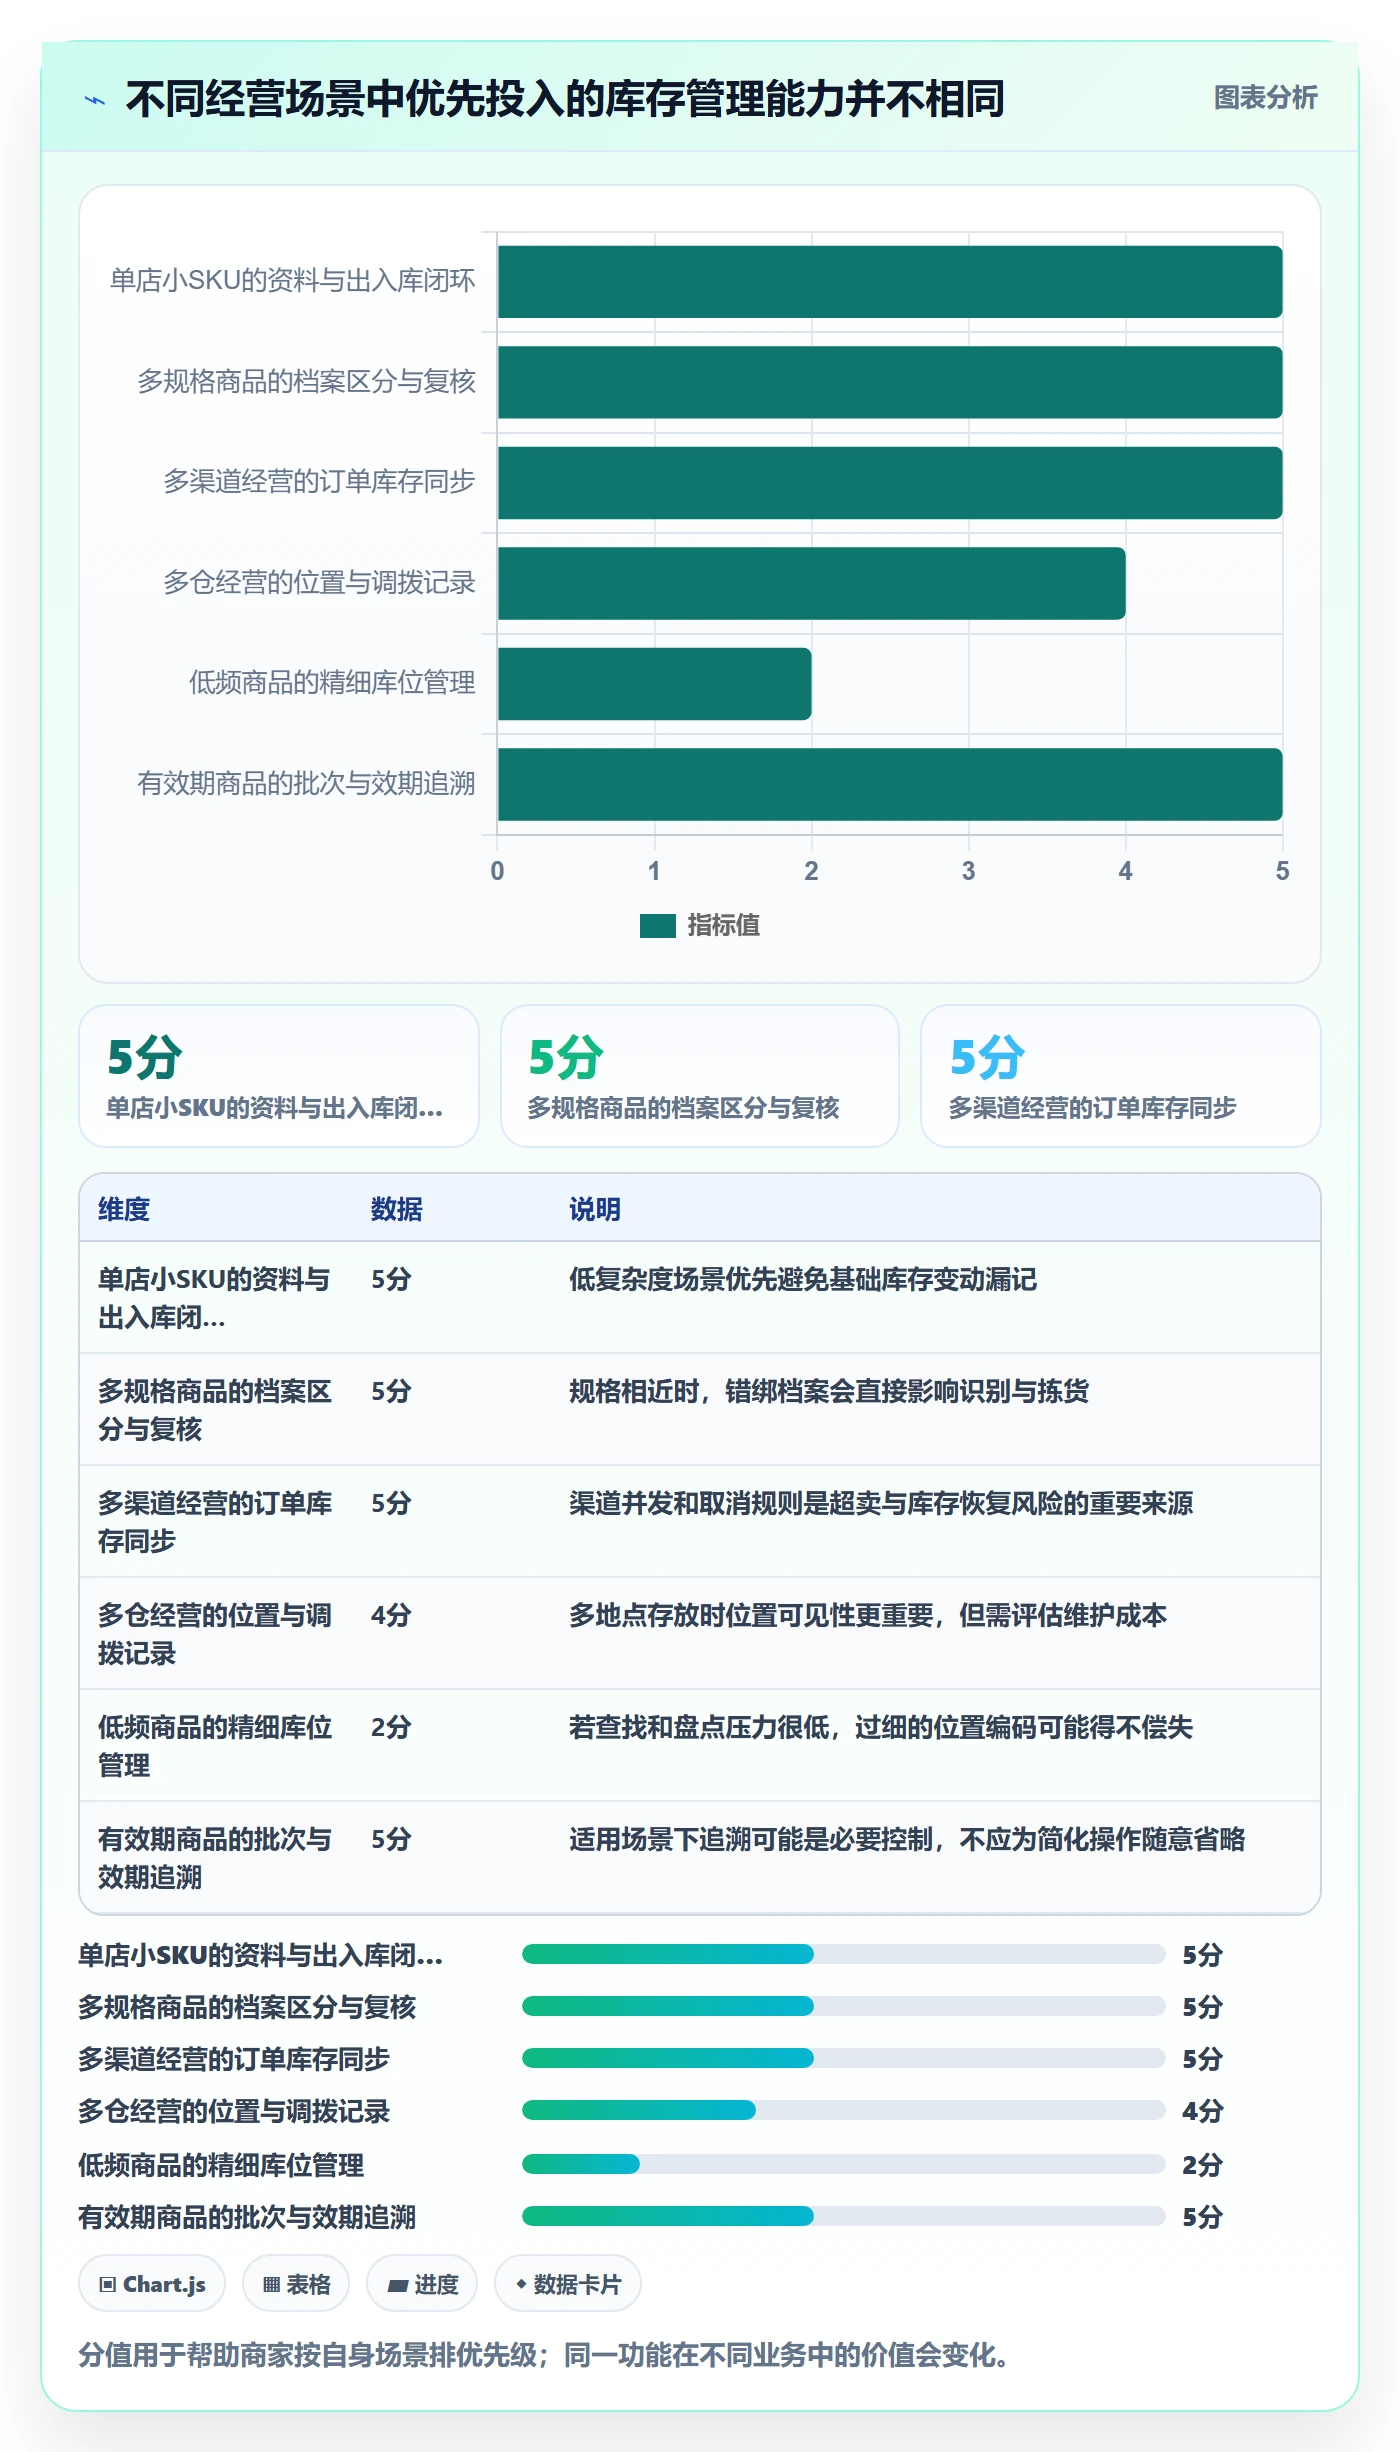Click progress bar for 有效期商品的批次与效期追溯
The width and height of the screenshot is (1400, 2452).
(844, 2216)
